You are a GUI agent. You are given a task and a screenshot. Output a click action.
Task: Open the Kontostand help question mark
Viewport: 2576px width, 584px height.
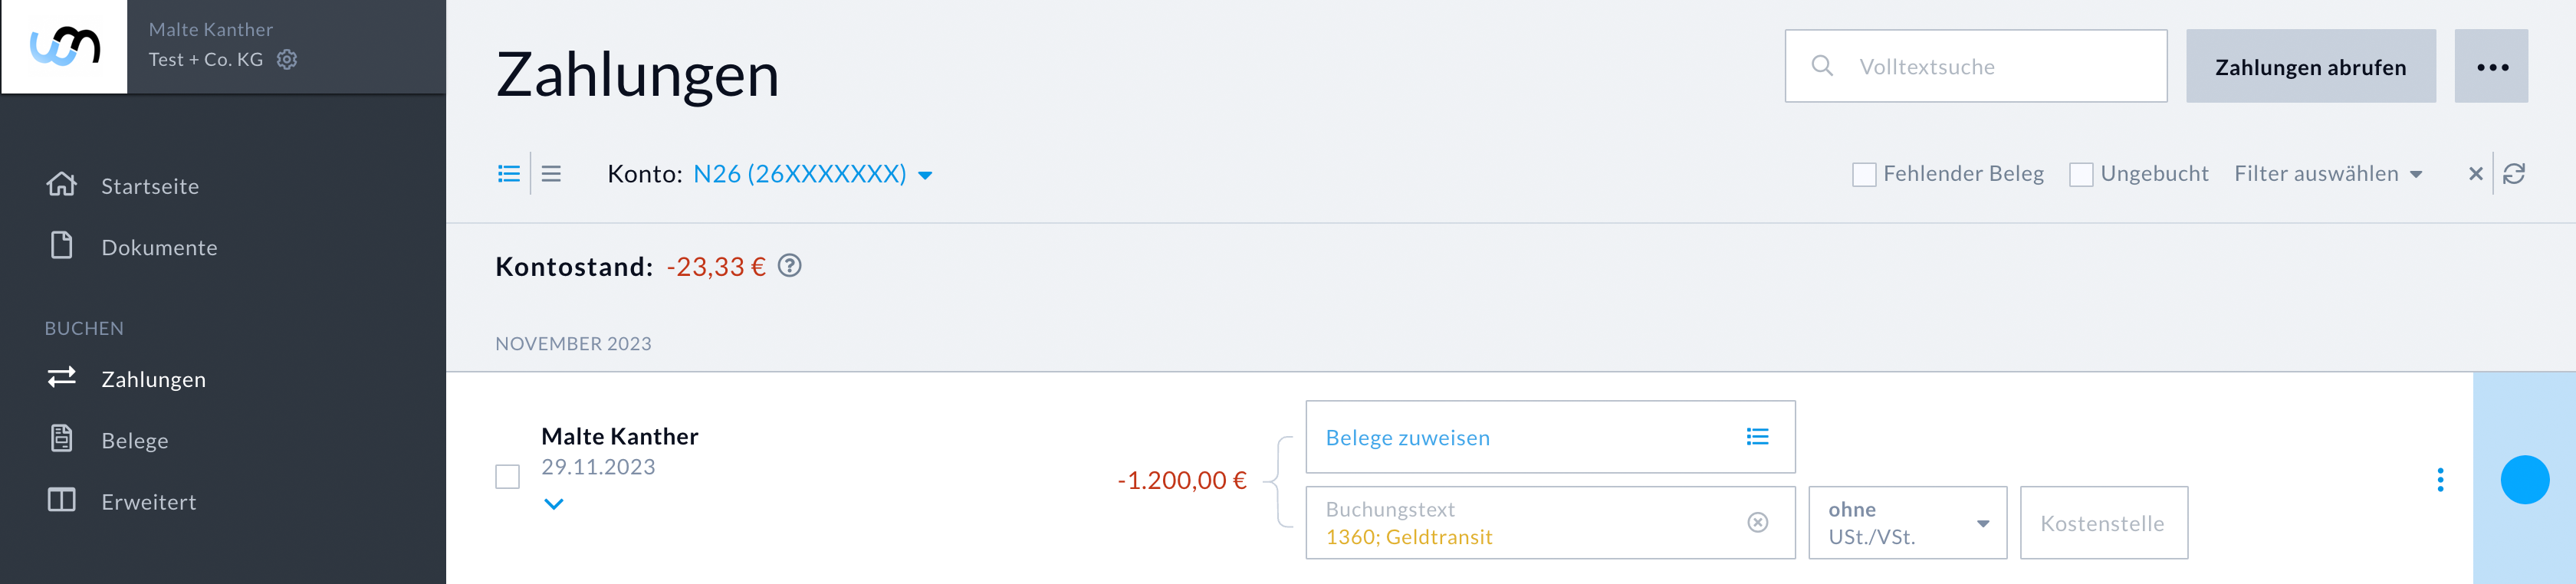click(x=790, y=266)
